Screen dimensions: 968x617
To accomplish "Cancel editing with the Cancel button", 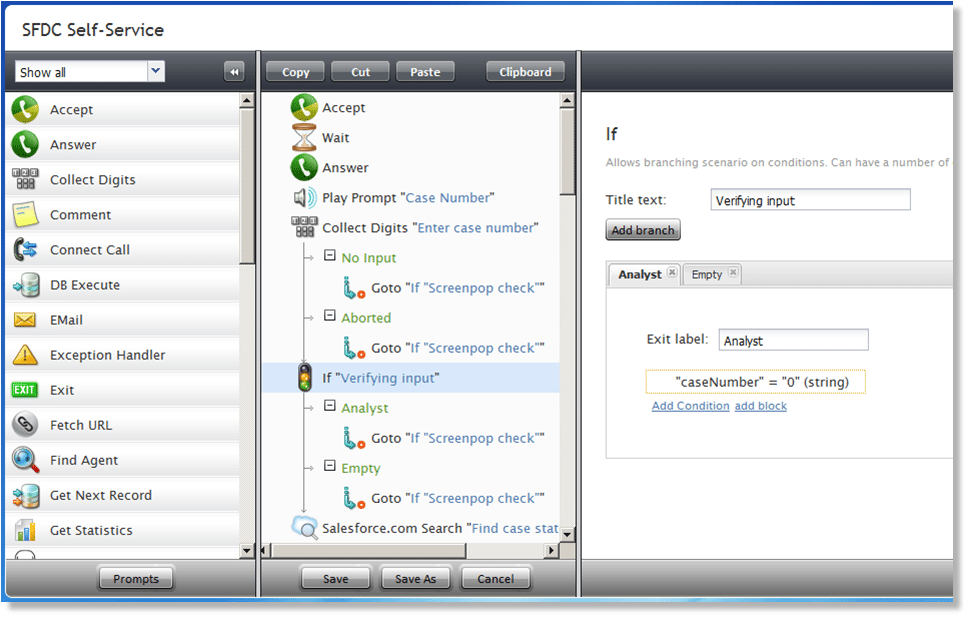I will [495, 579].
